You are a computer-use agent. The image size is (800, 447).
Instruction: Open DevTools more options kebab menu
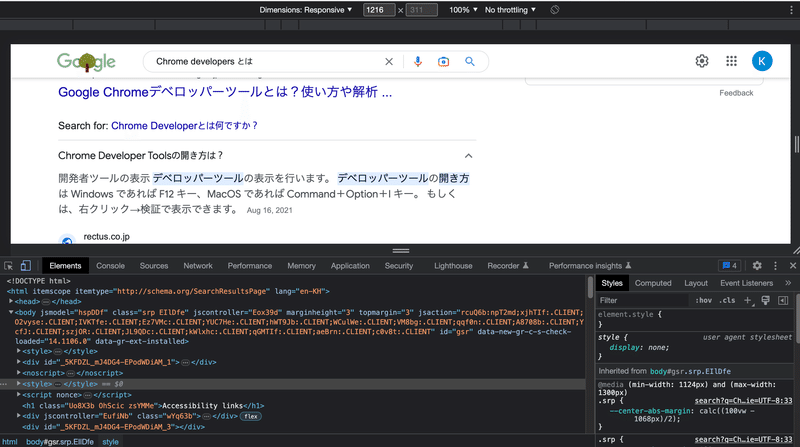(x=776, y=265)
